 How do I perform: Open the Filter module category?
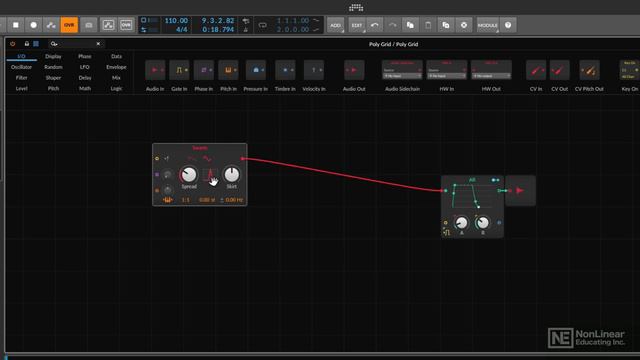click(x=21, y=78)
